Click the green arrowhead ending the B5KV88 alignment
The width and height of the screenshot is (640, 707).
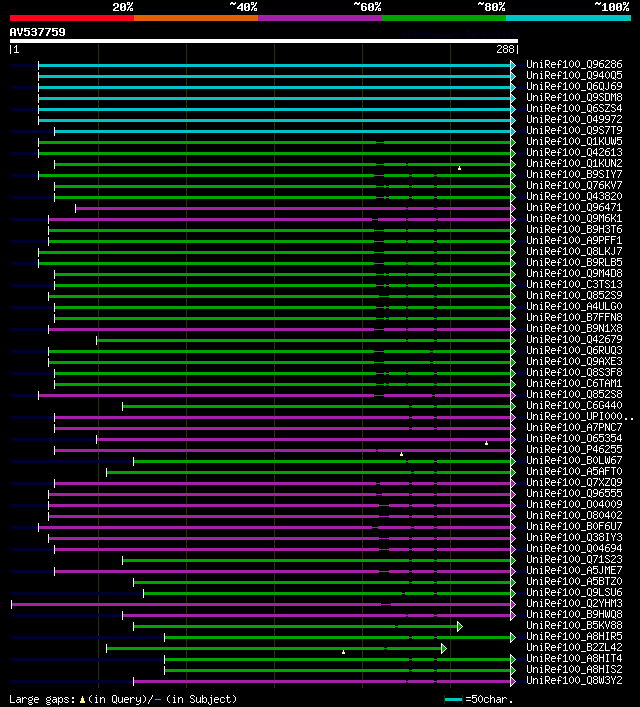click(460, 626)
